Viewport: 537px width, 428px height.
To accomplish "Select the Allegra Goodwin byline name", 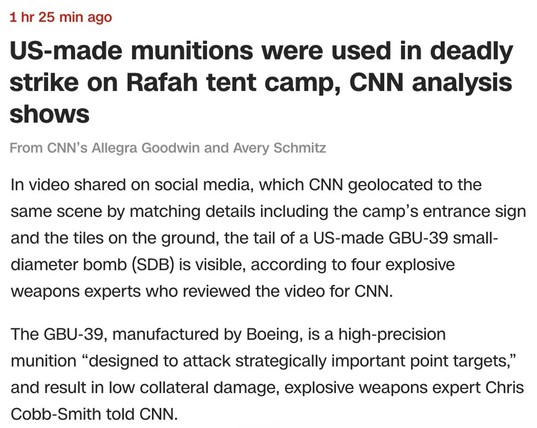I will pos(146,148).
